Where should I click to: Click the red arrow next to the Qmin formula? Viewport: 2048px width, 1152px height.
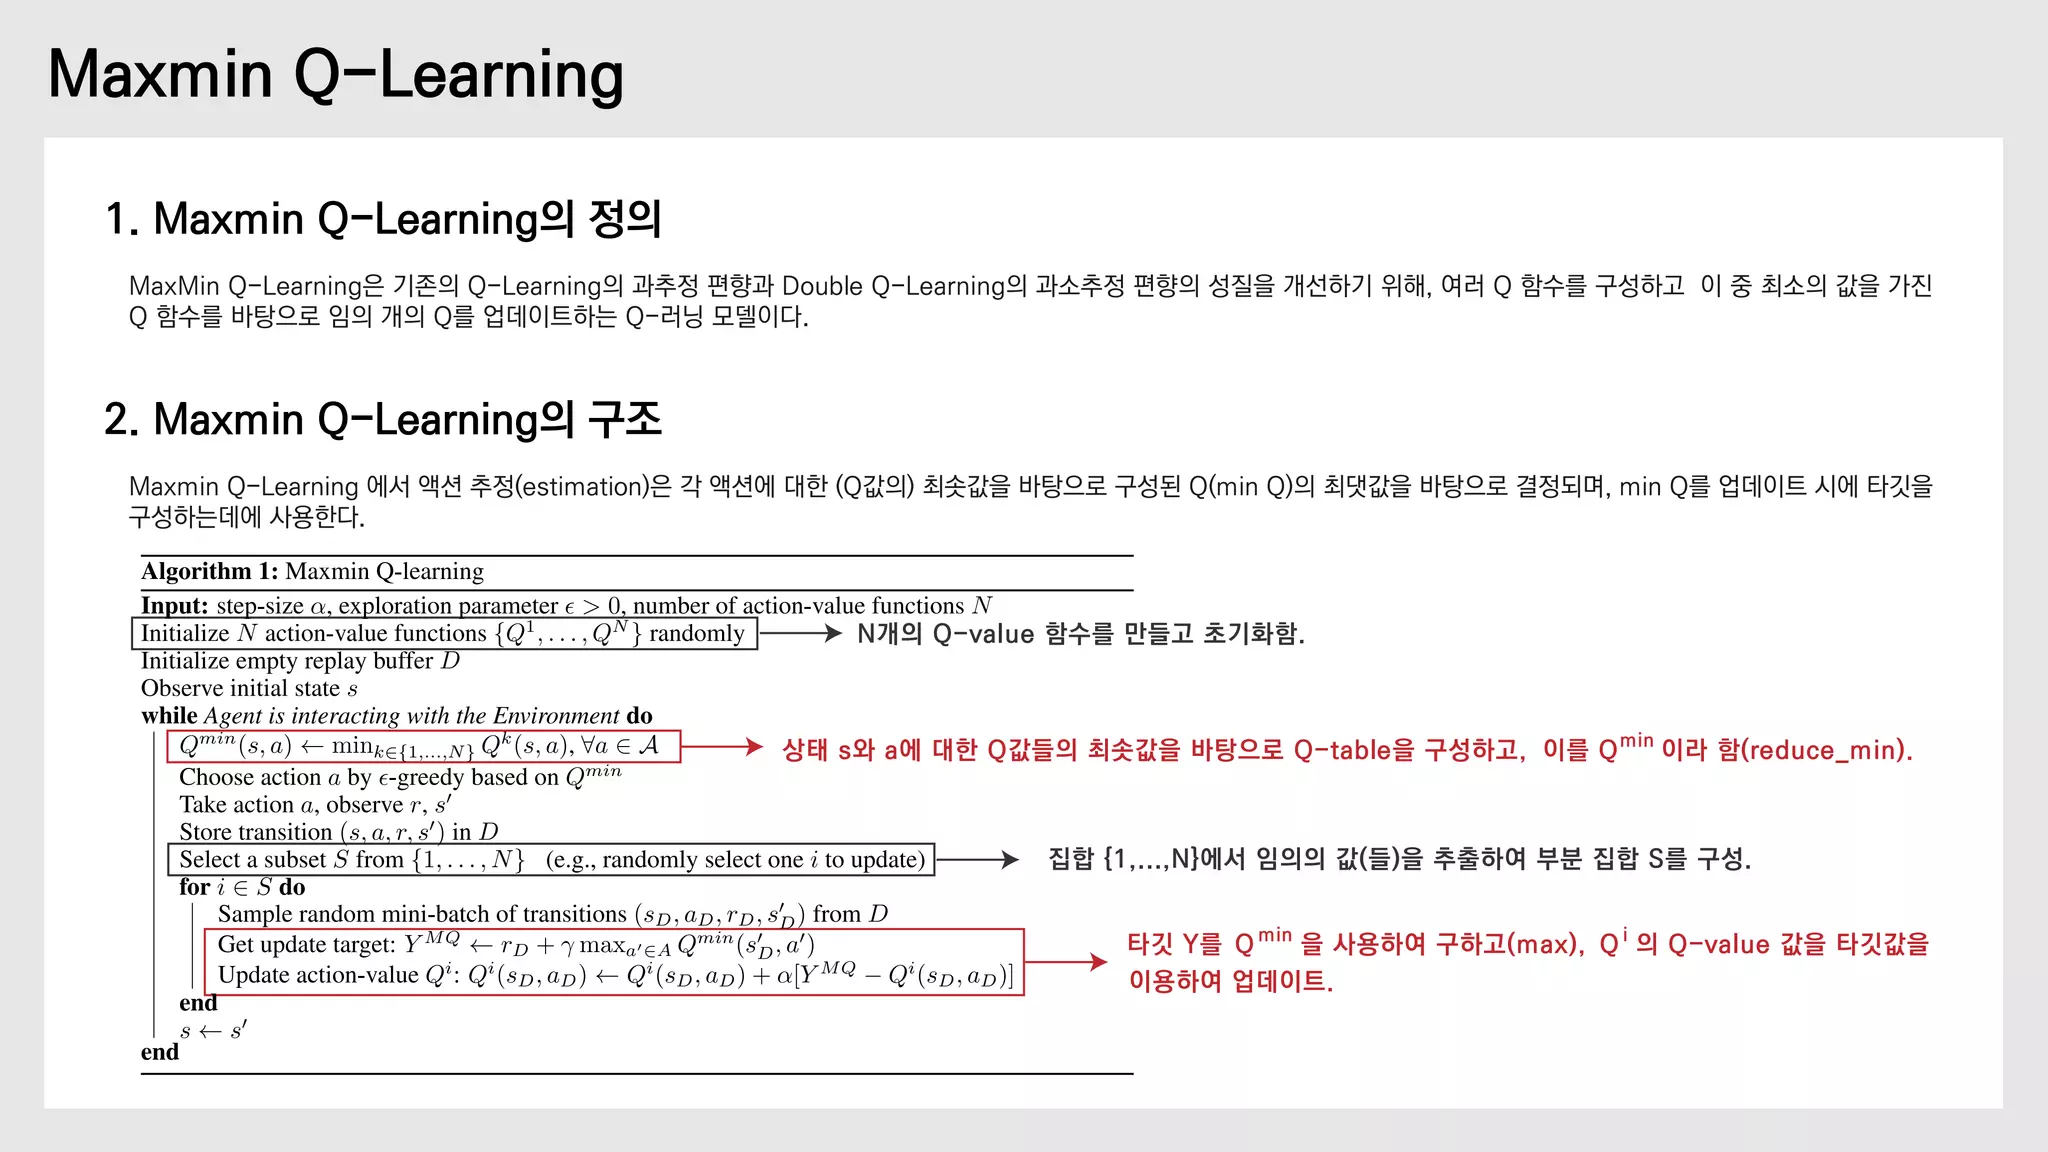(722, 747)
